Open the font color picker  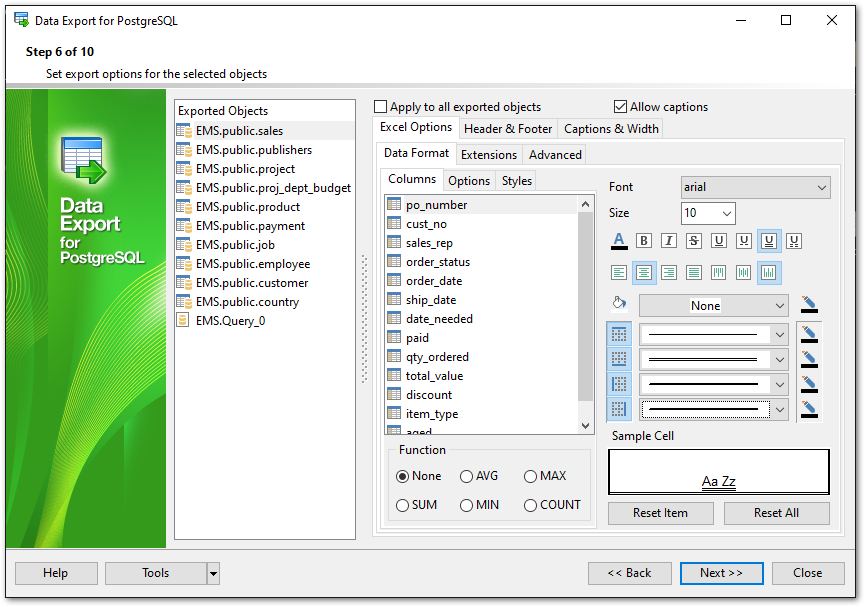coord(619,241)
